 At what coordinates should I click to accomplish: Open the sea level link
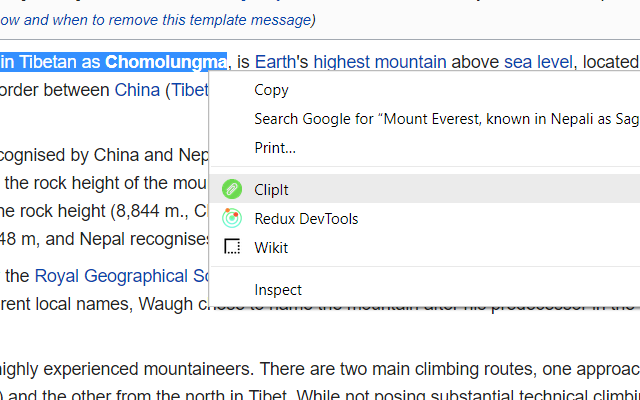(538, 62)
